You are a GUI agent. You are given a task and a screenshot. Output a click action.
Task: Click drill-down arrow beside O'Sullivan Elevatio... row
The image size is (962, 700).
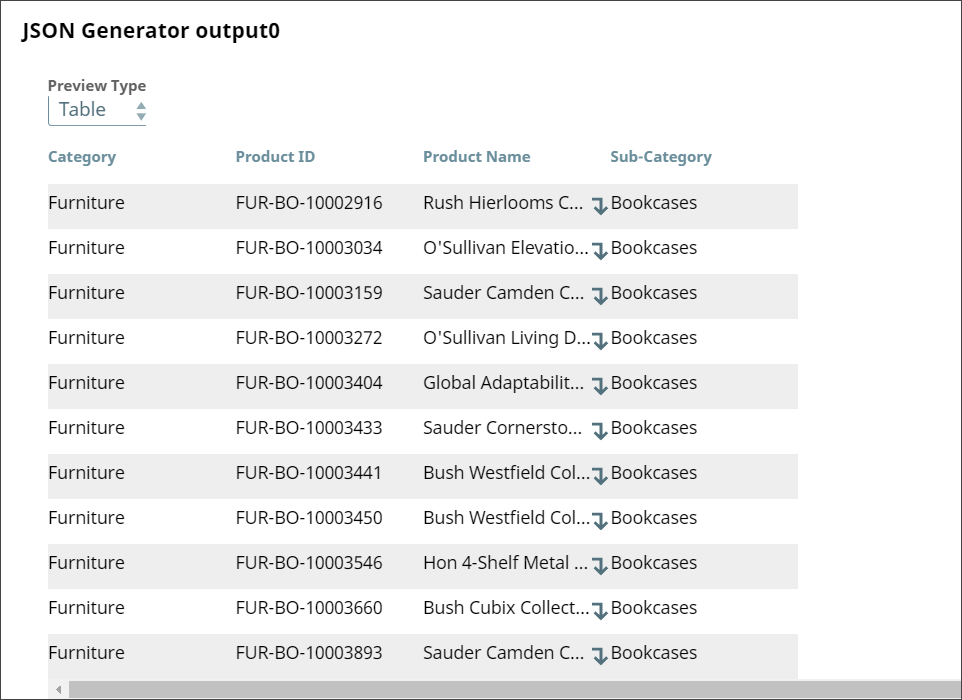coord(601,248)
